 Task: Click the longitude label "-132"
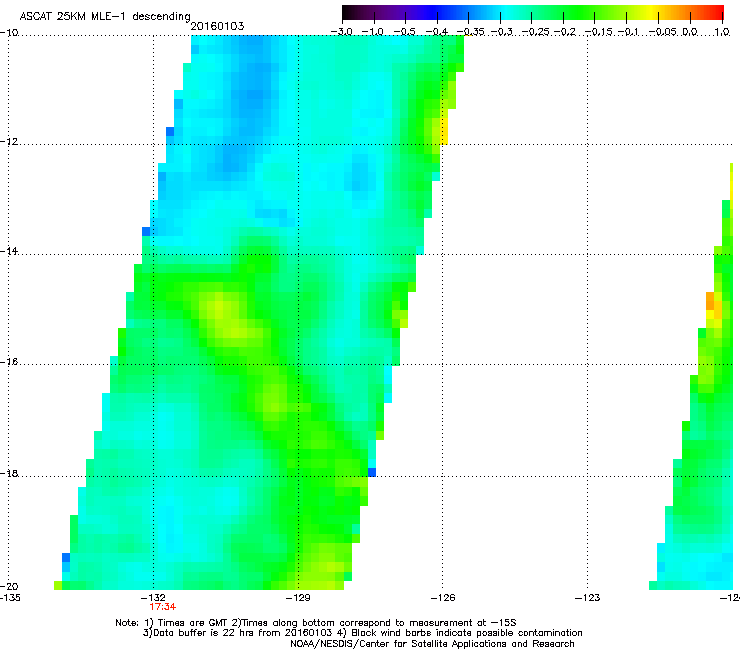click(153, 598)
